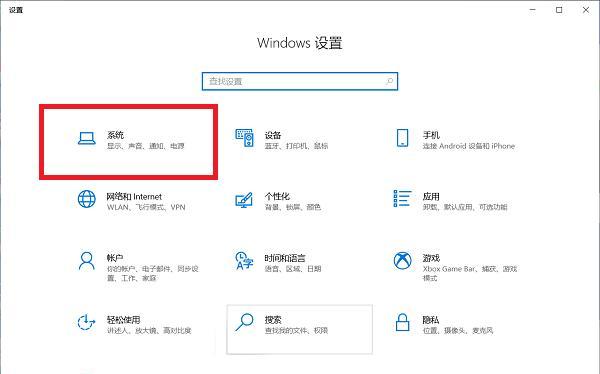Select the 设备 category title
The height and width of the screenshot is (374, 600).
pyautogui.click(x=273, y=135)
